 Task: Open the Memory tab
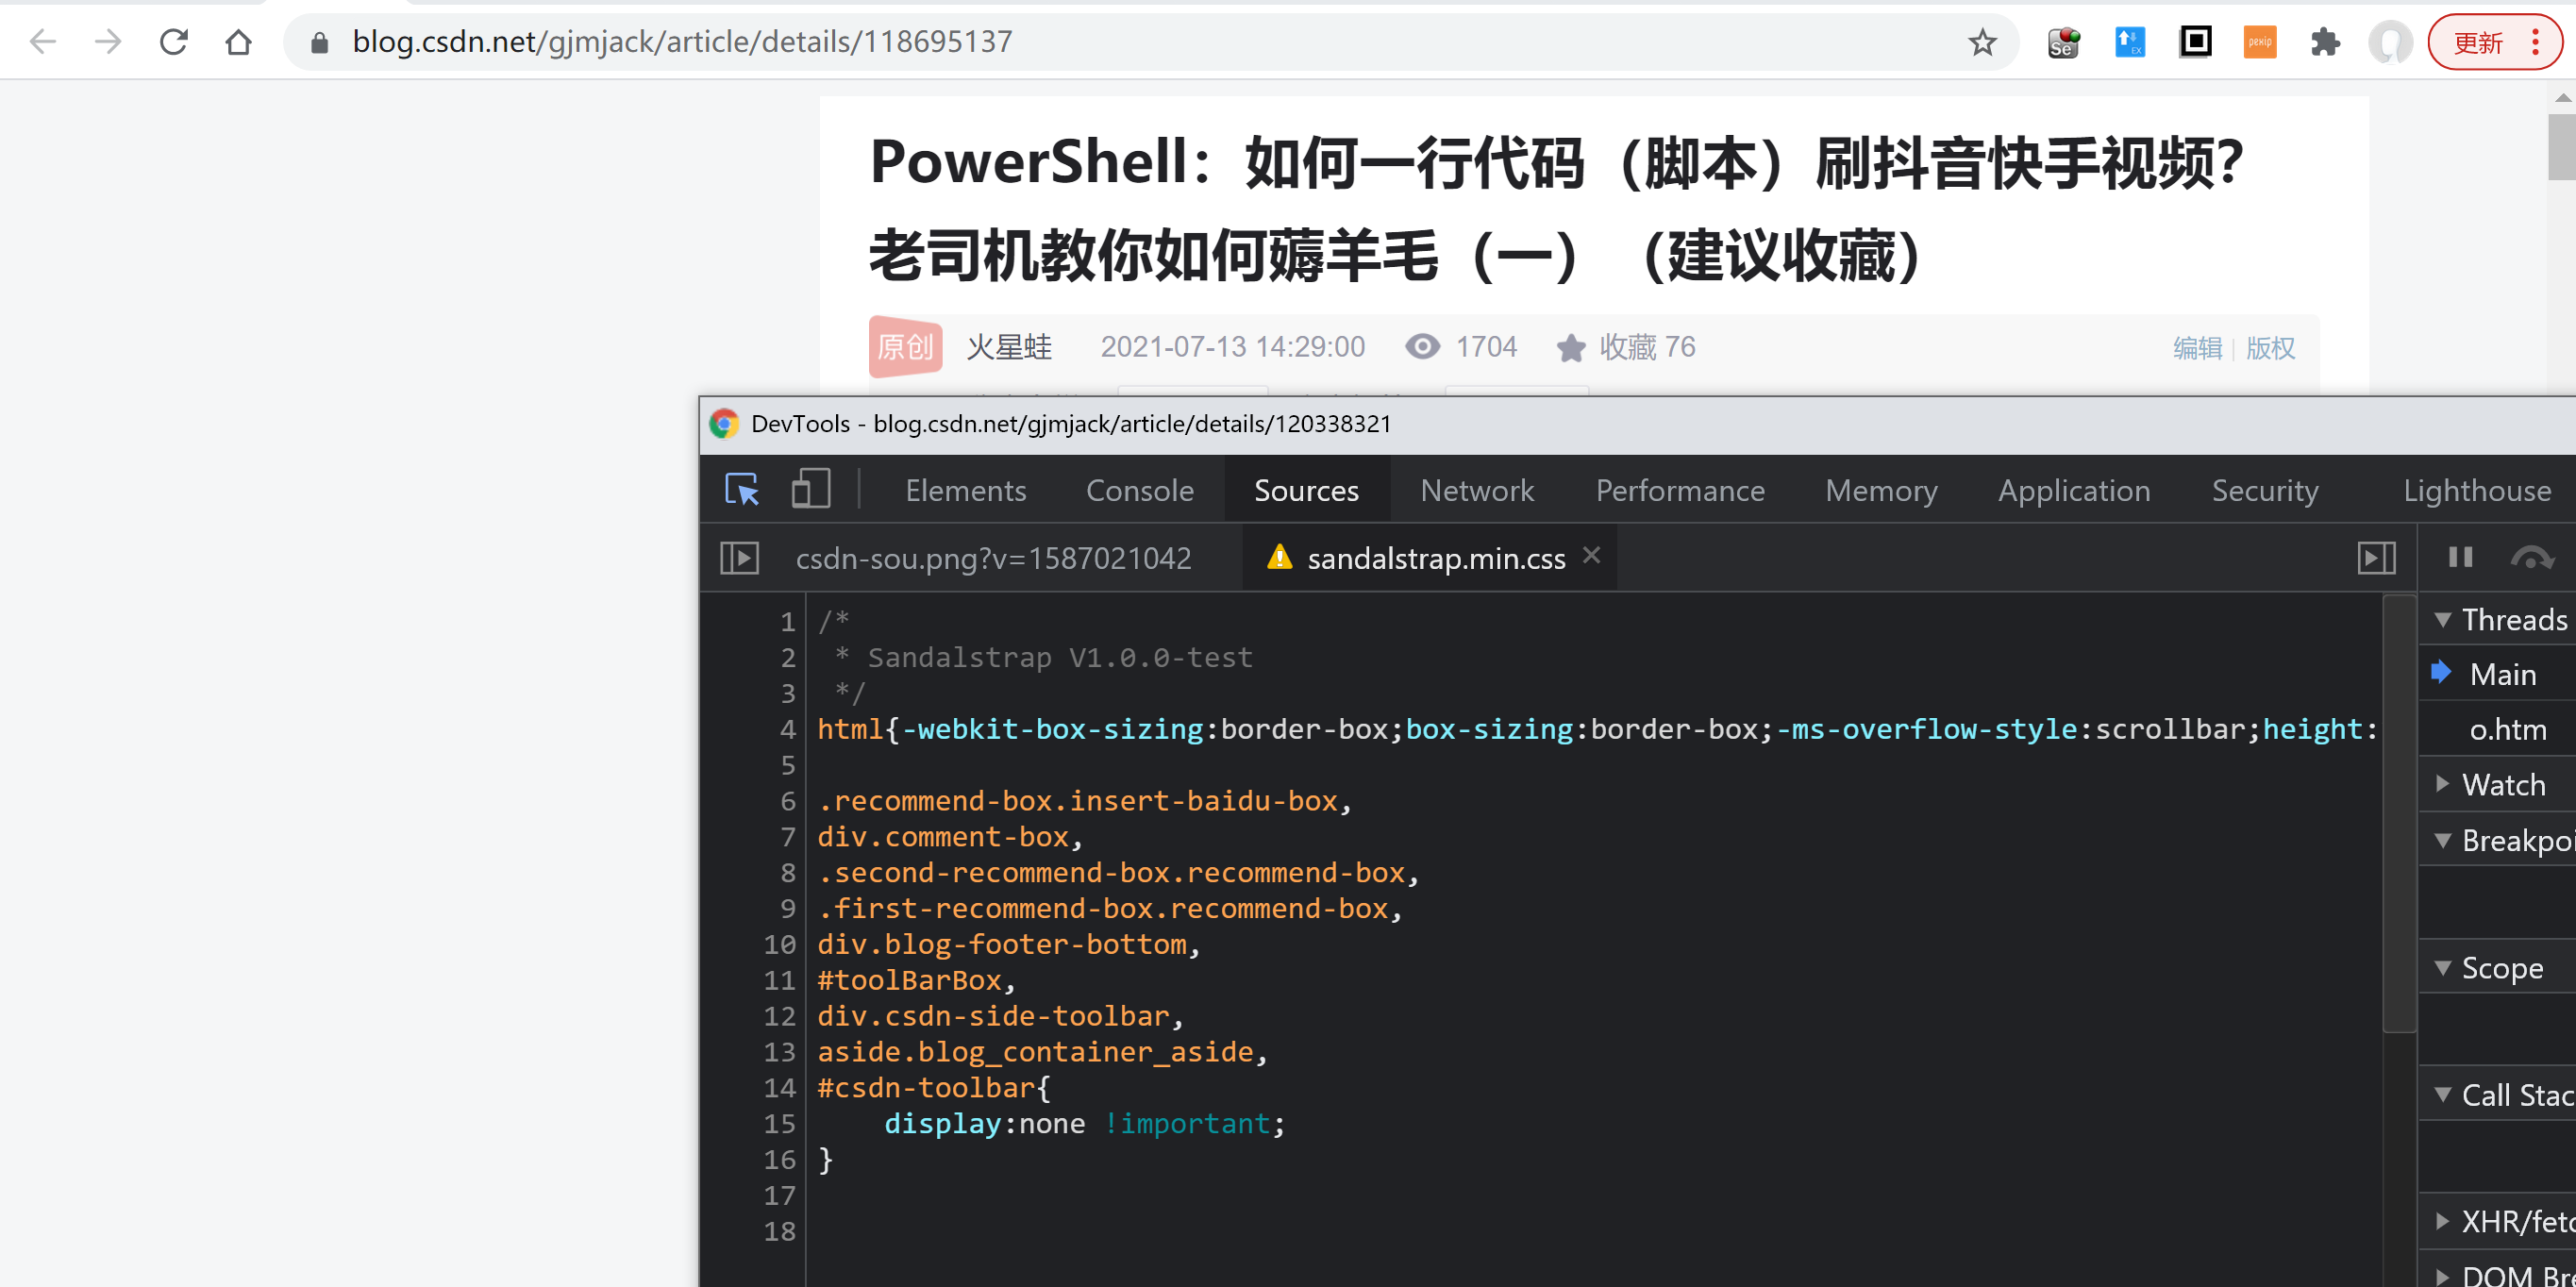[1881, 490]
